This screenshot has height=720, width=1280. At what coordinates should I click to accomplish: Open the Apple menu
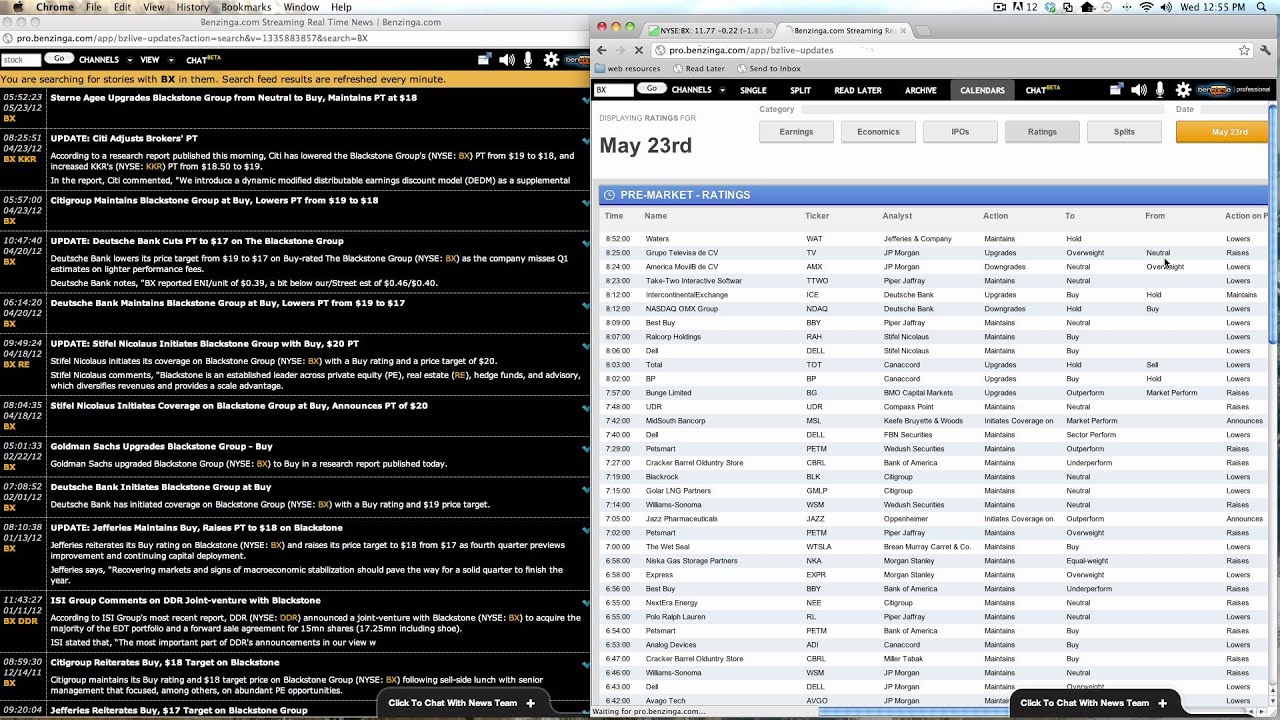(17, 7)
